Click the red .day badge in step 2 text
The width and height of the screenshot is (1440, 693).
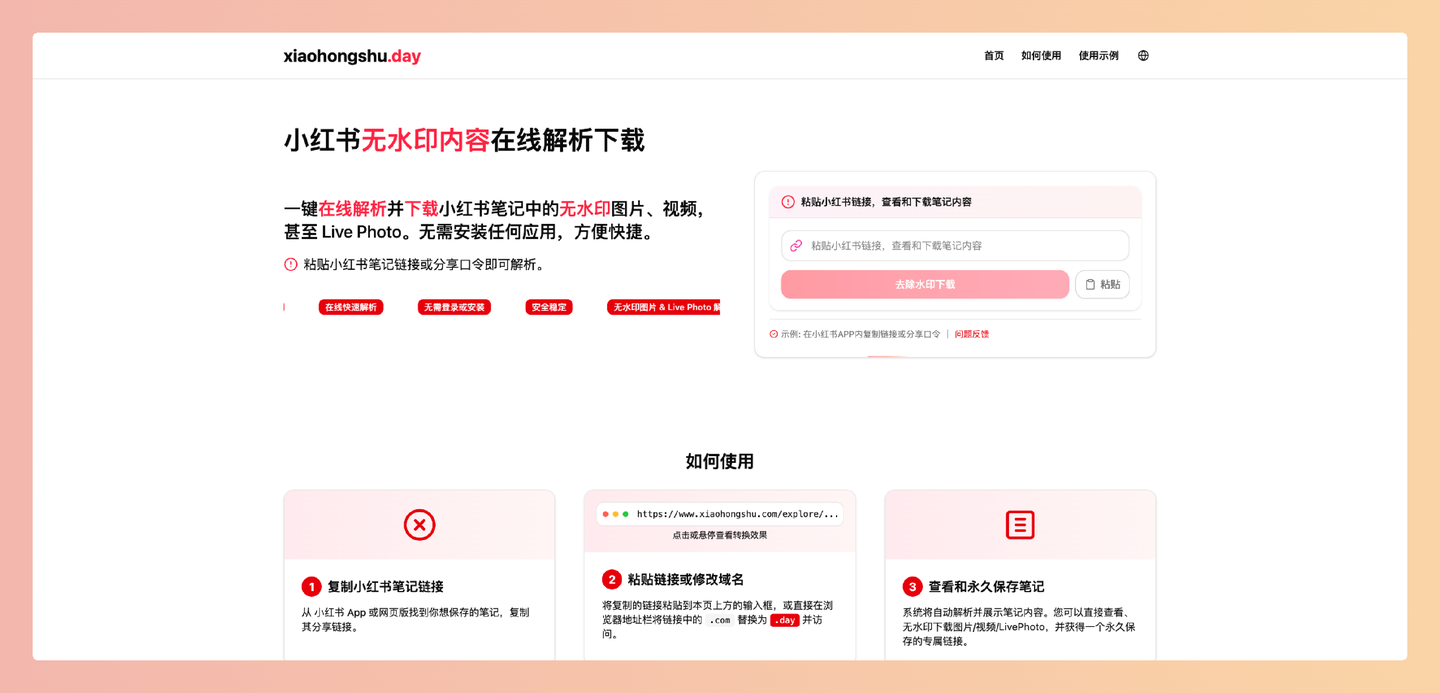783,620
